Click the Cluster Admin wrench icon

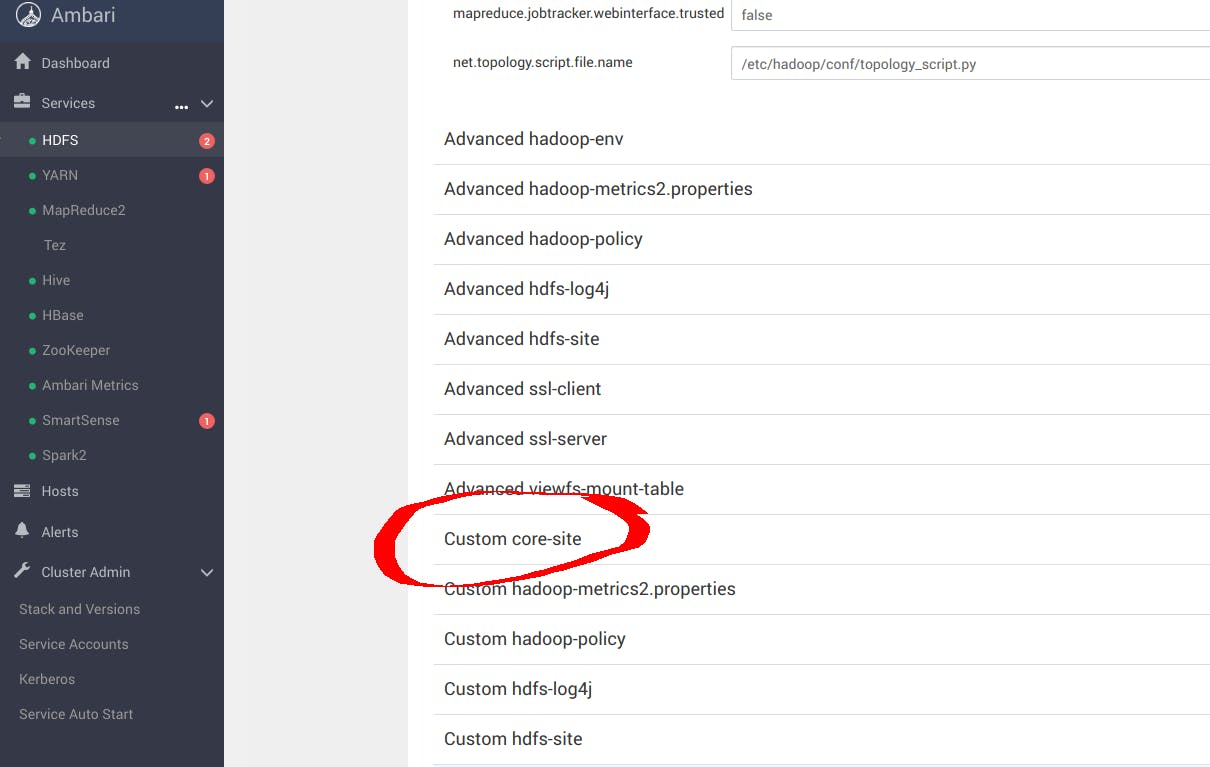tap(22, 571)
